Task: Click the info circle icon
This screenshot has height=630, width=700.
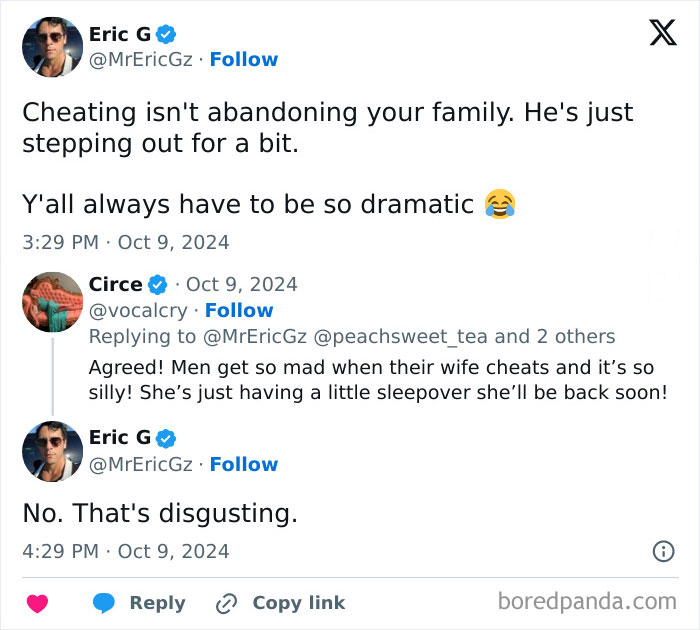Action: [662, 551]
